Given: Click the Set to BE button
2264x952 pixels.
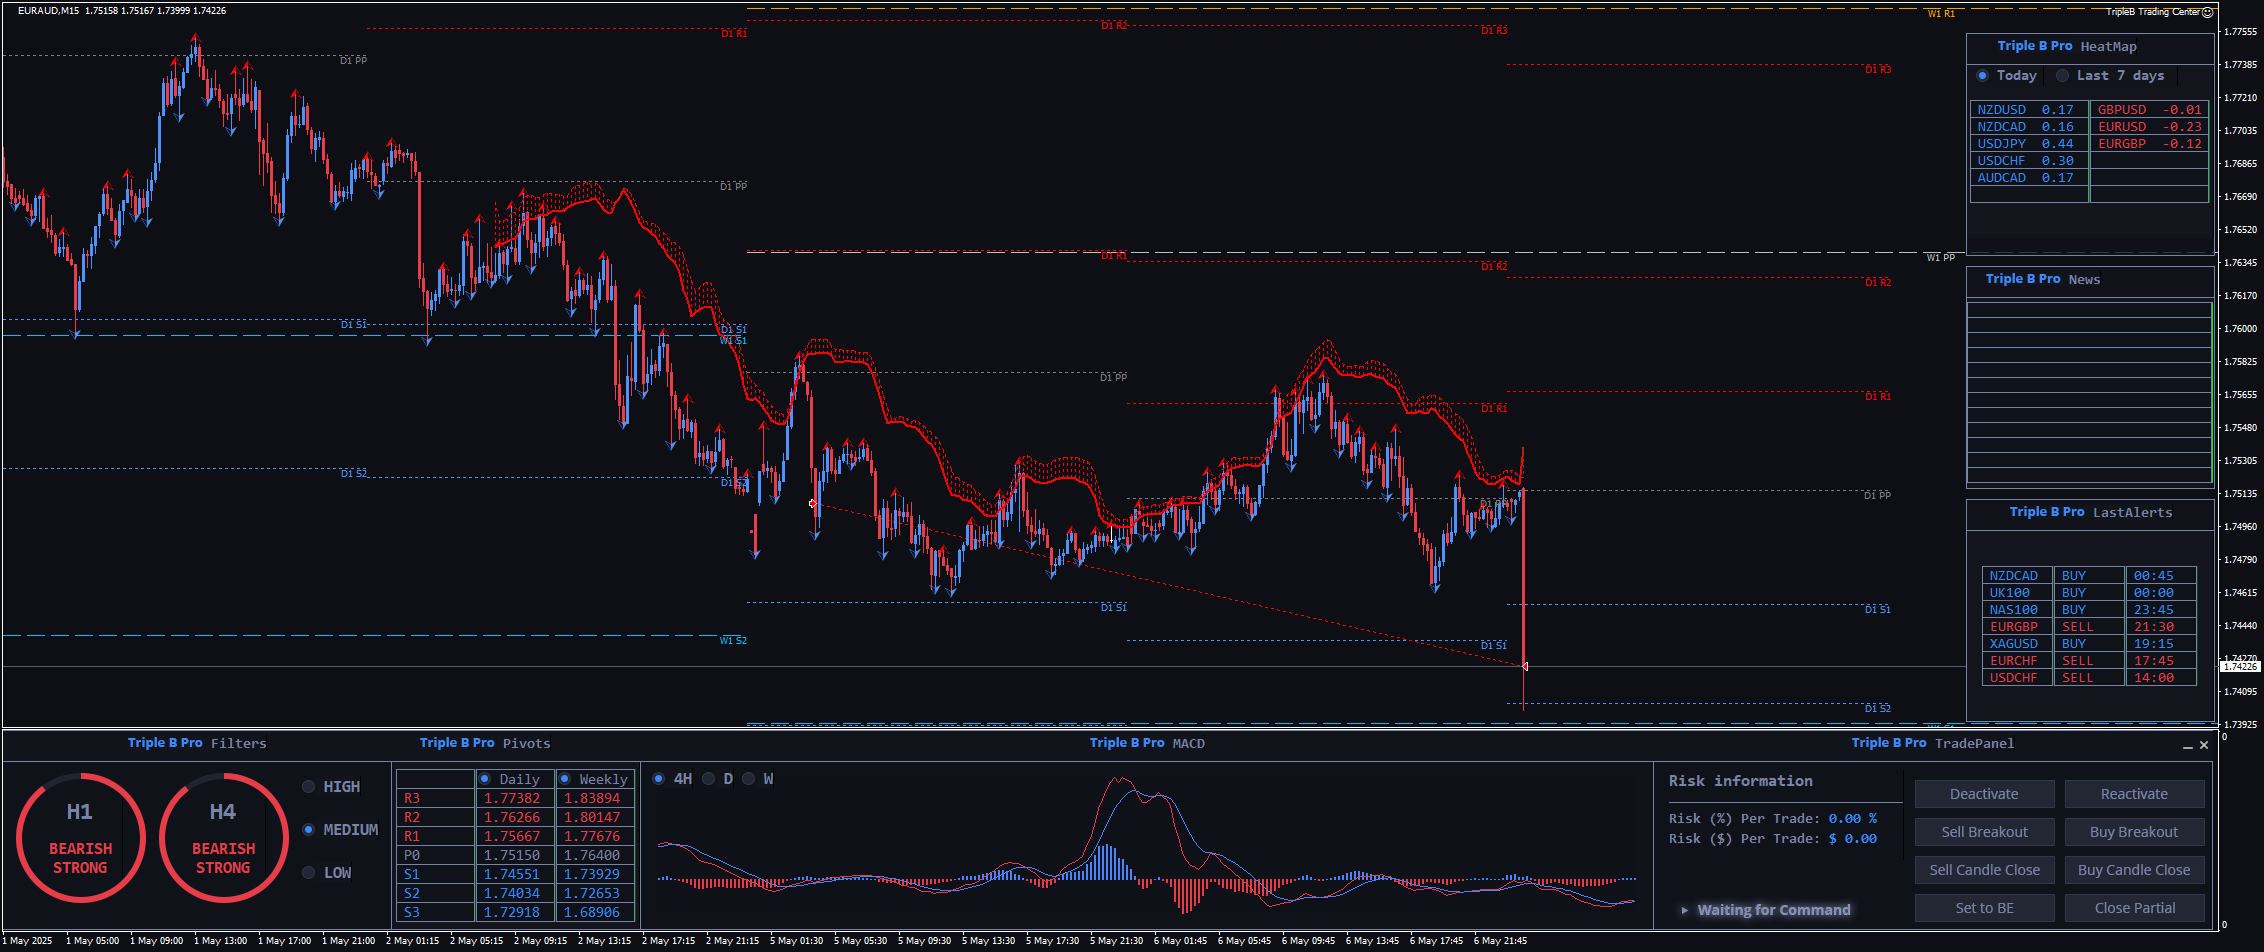Looking at the screenshot, I should point(1984,908).
